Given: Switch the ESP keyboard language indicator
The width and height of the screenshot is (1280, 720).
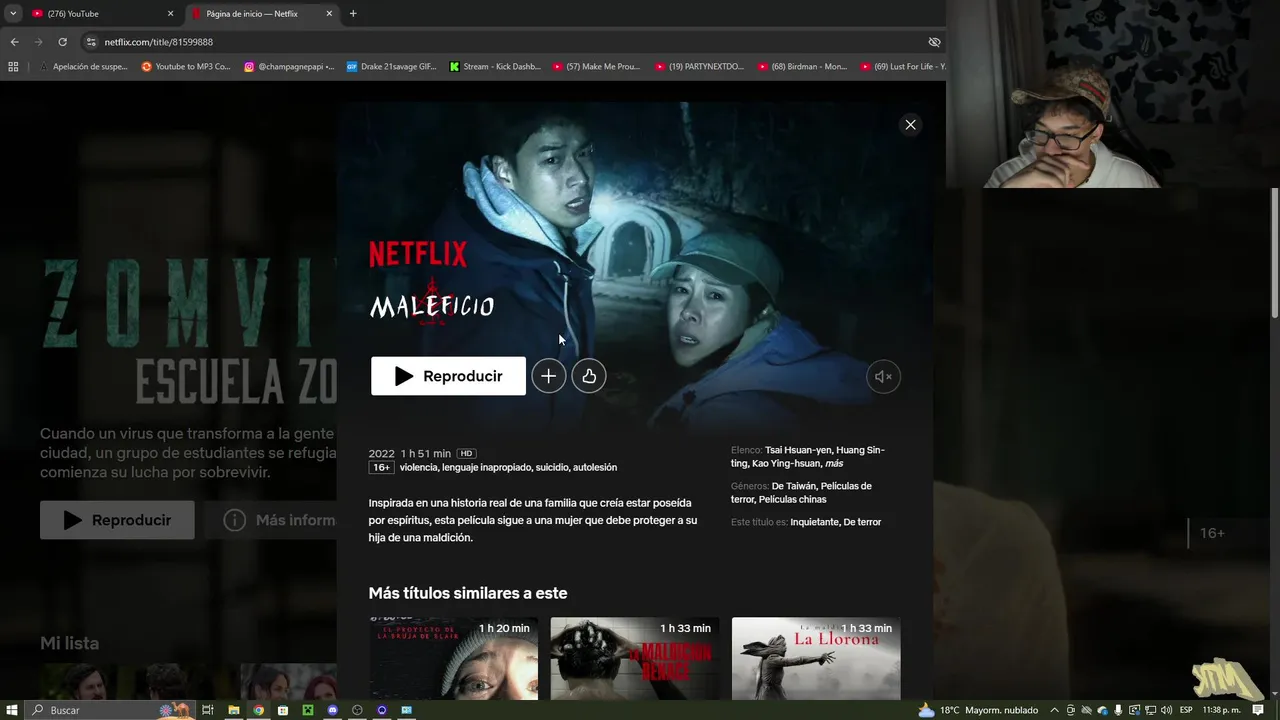Looking at the screenshot, I should click(x=1186, y=710).
